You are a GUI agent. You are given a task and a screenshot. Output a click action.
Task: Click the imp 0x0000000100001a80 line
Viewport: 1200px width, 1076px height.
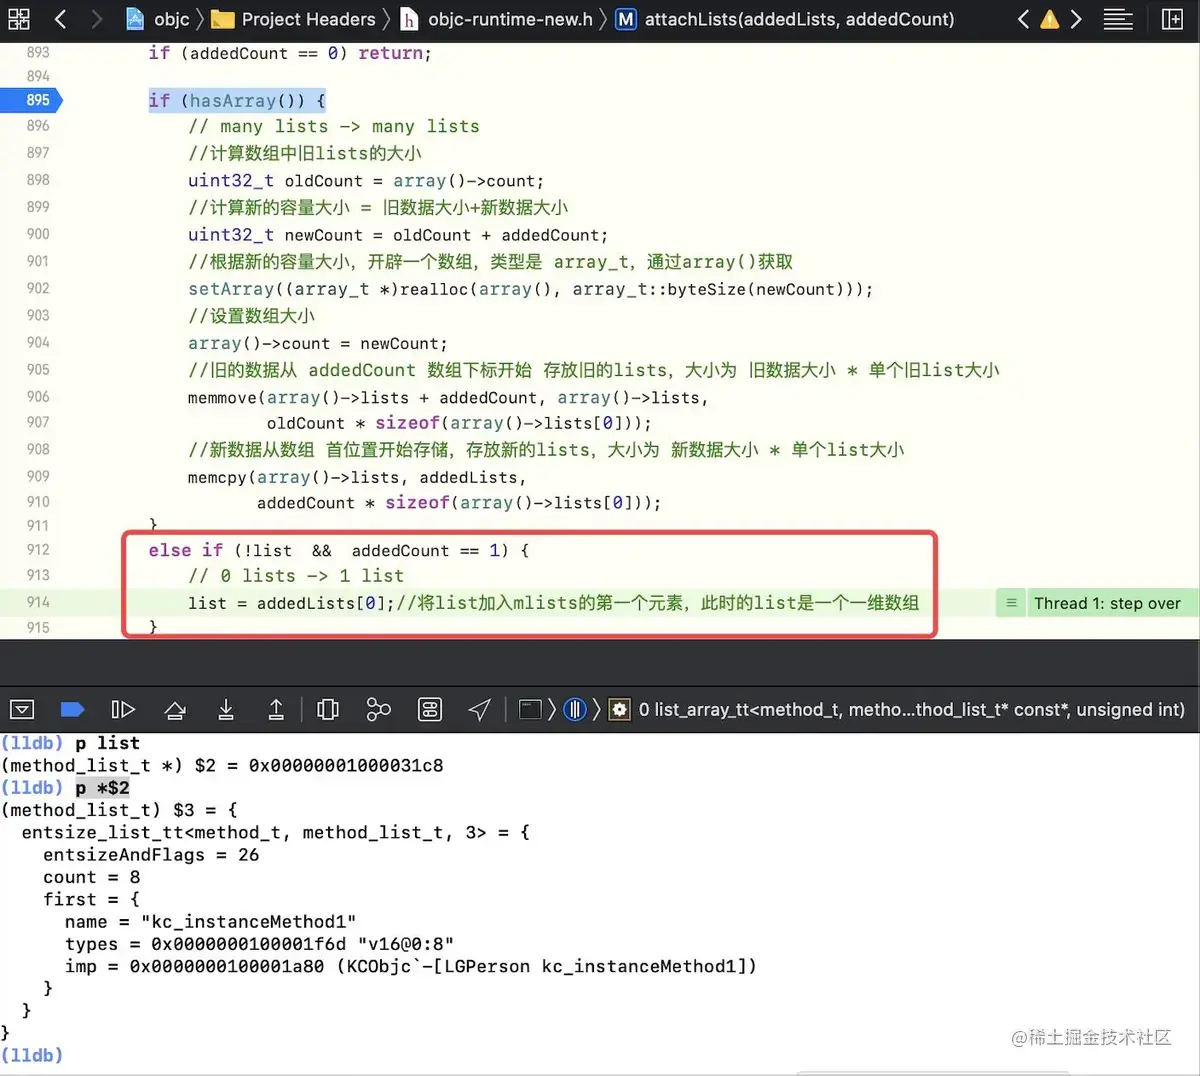click(411, 966)
